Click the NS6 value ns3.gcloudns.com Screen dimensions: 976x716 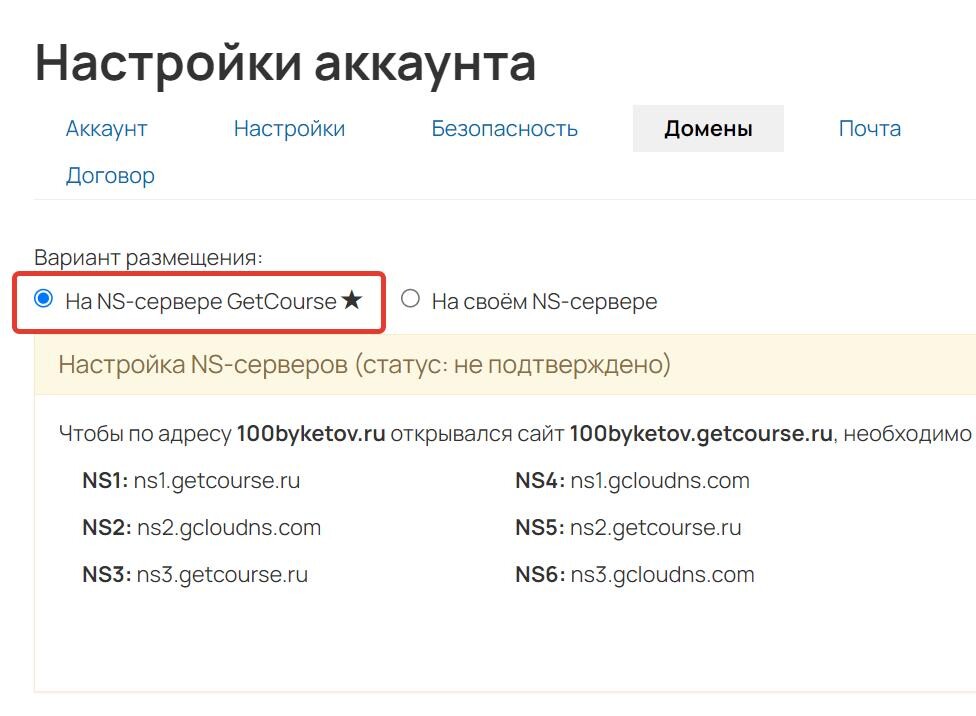(x=662, y=575)
